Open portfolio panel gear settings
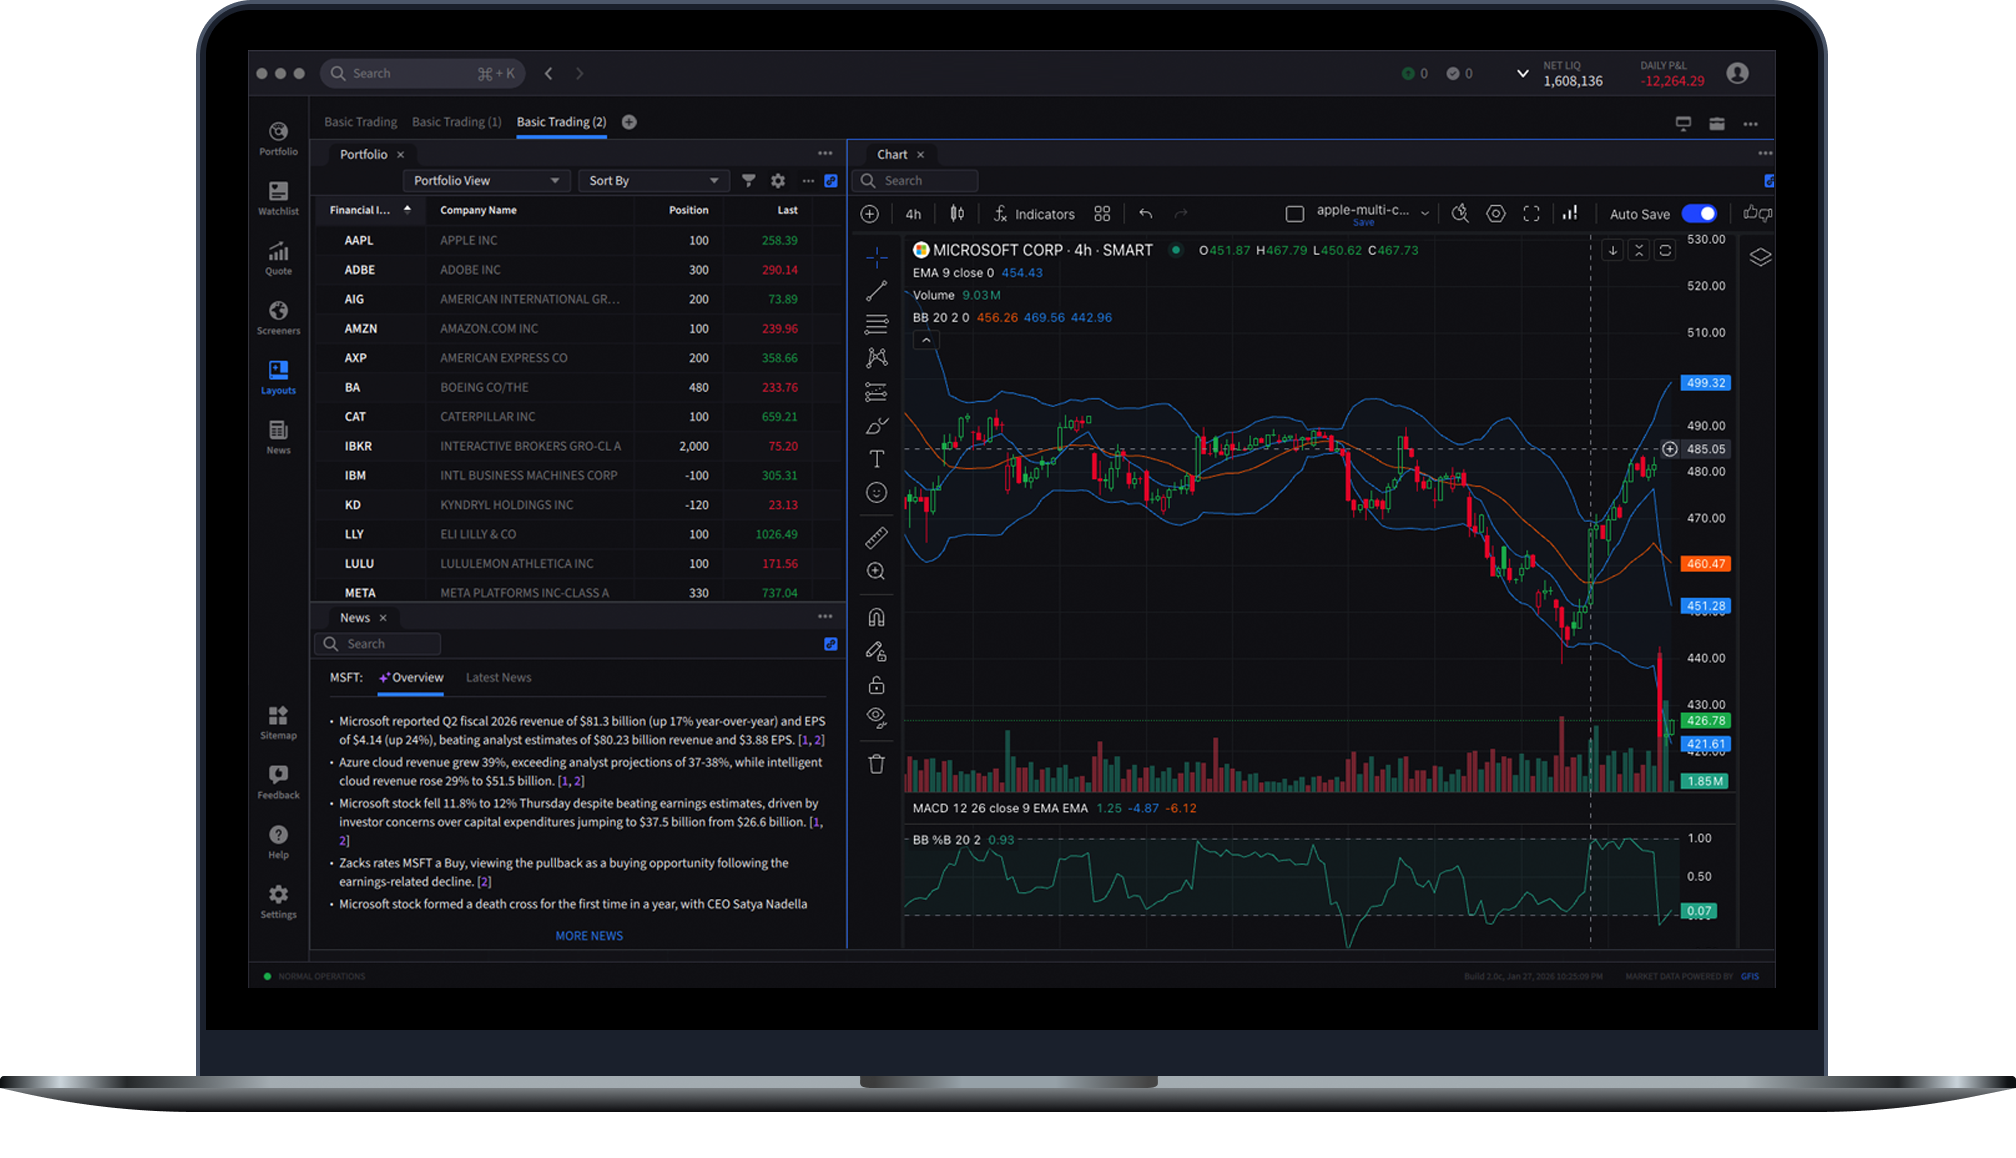 click(778, 181)
